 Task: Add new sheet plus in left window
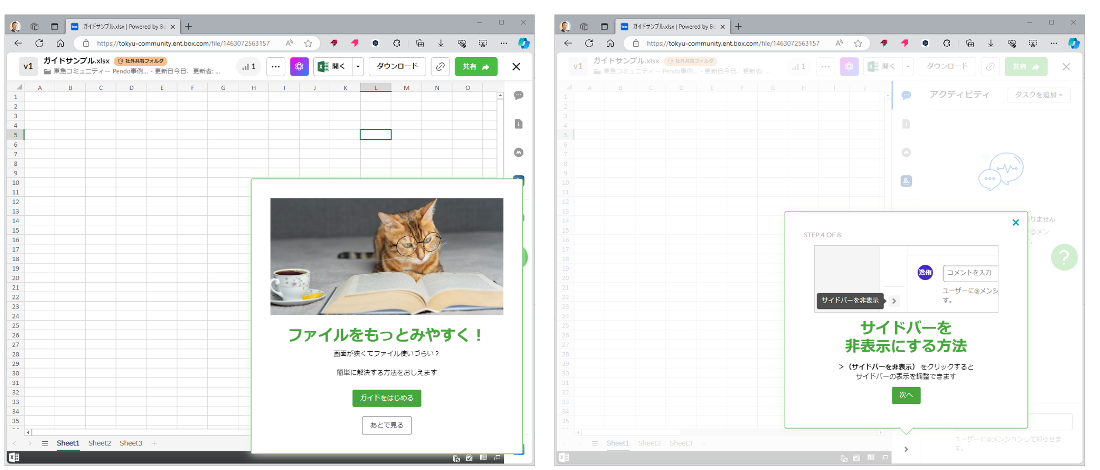[154, 443]
